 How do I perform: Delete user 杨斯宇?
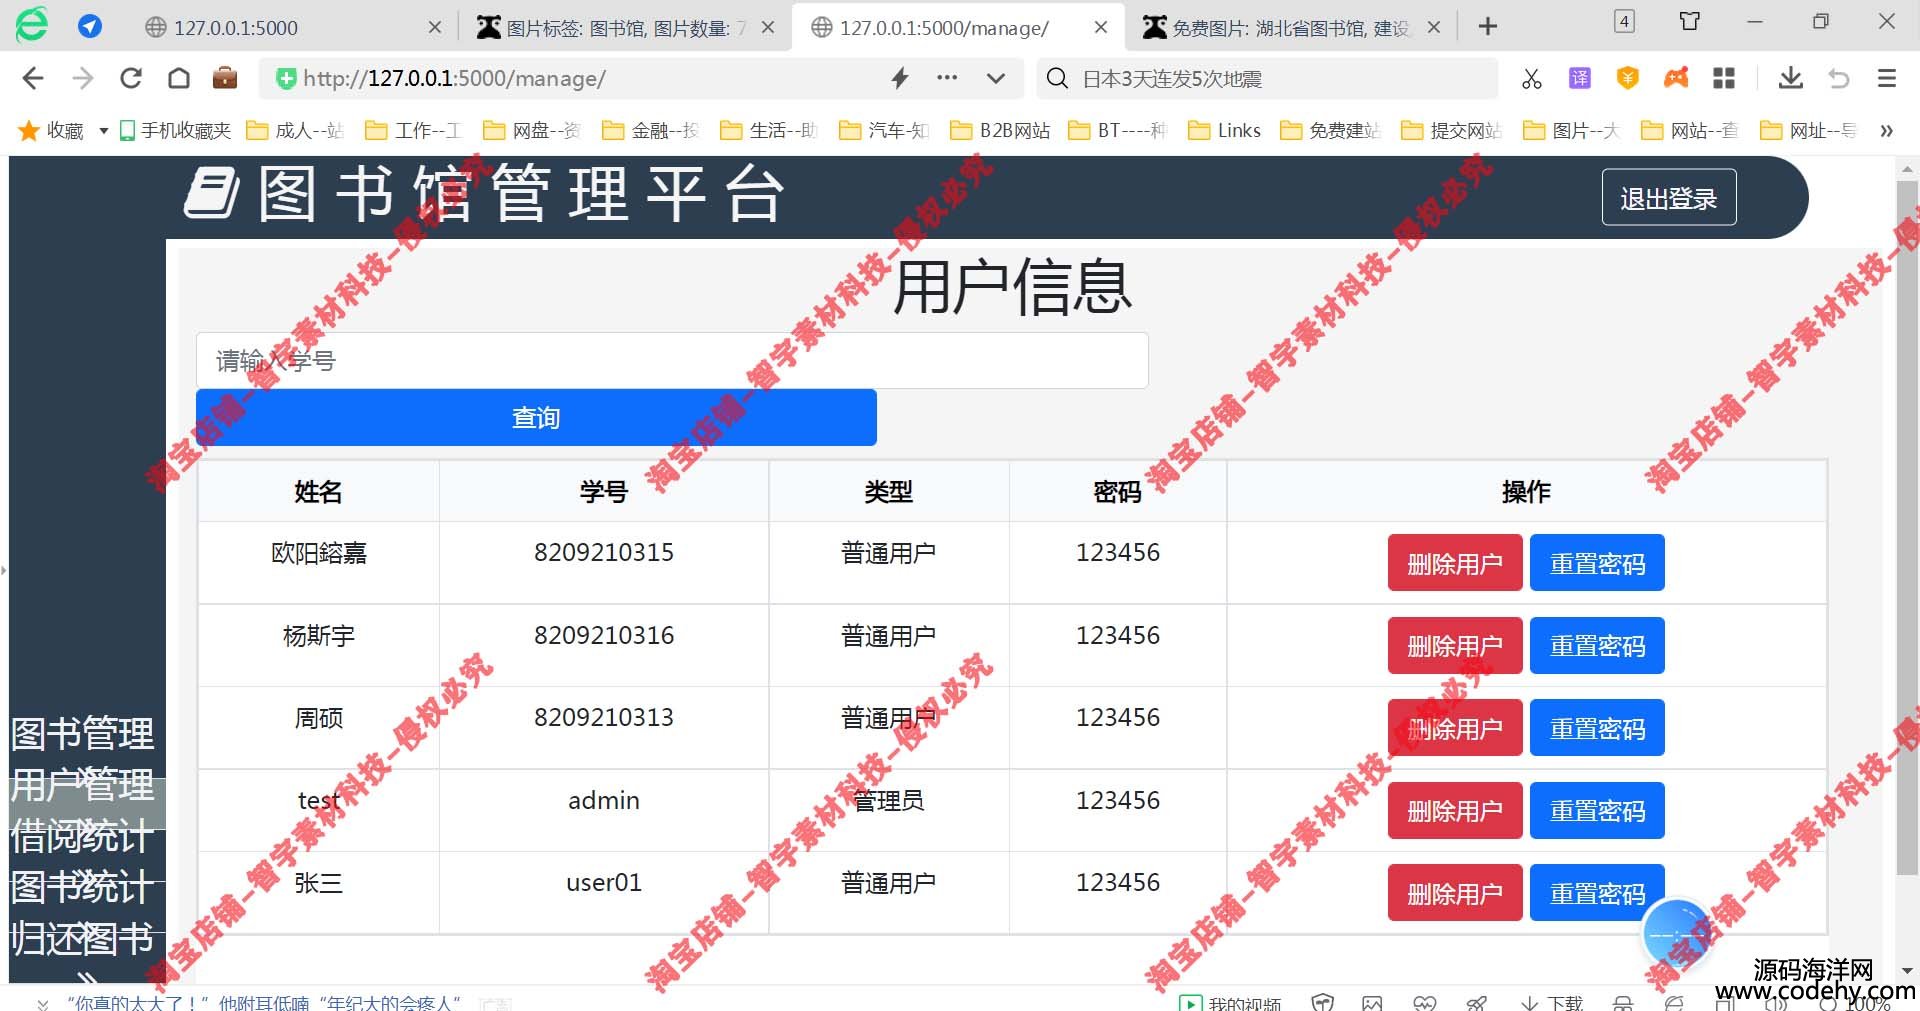(1455, 646)
